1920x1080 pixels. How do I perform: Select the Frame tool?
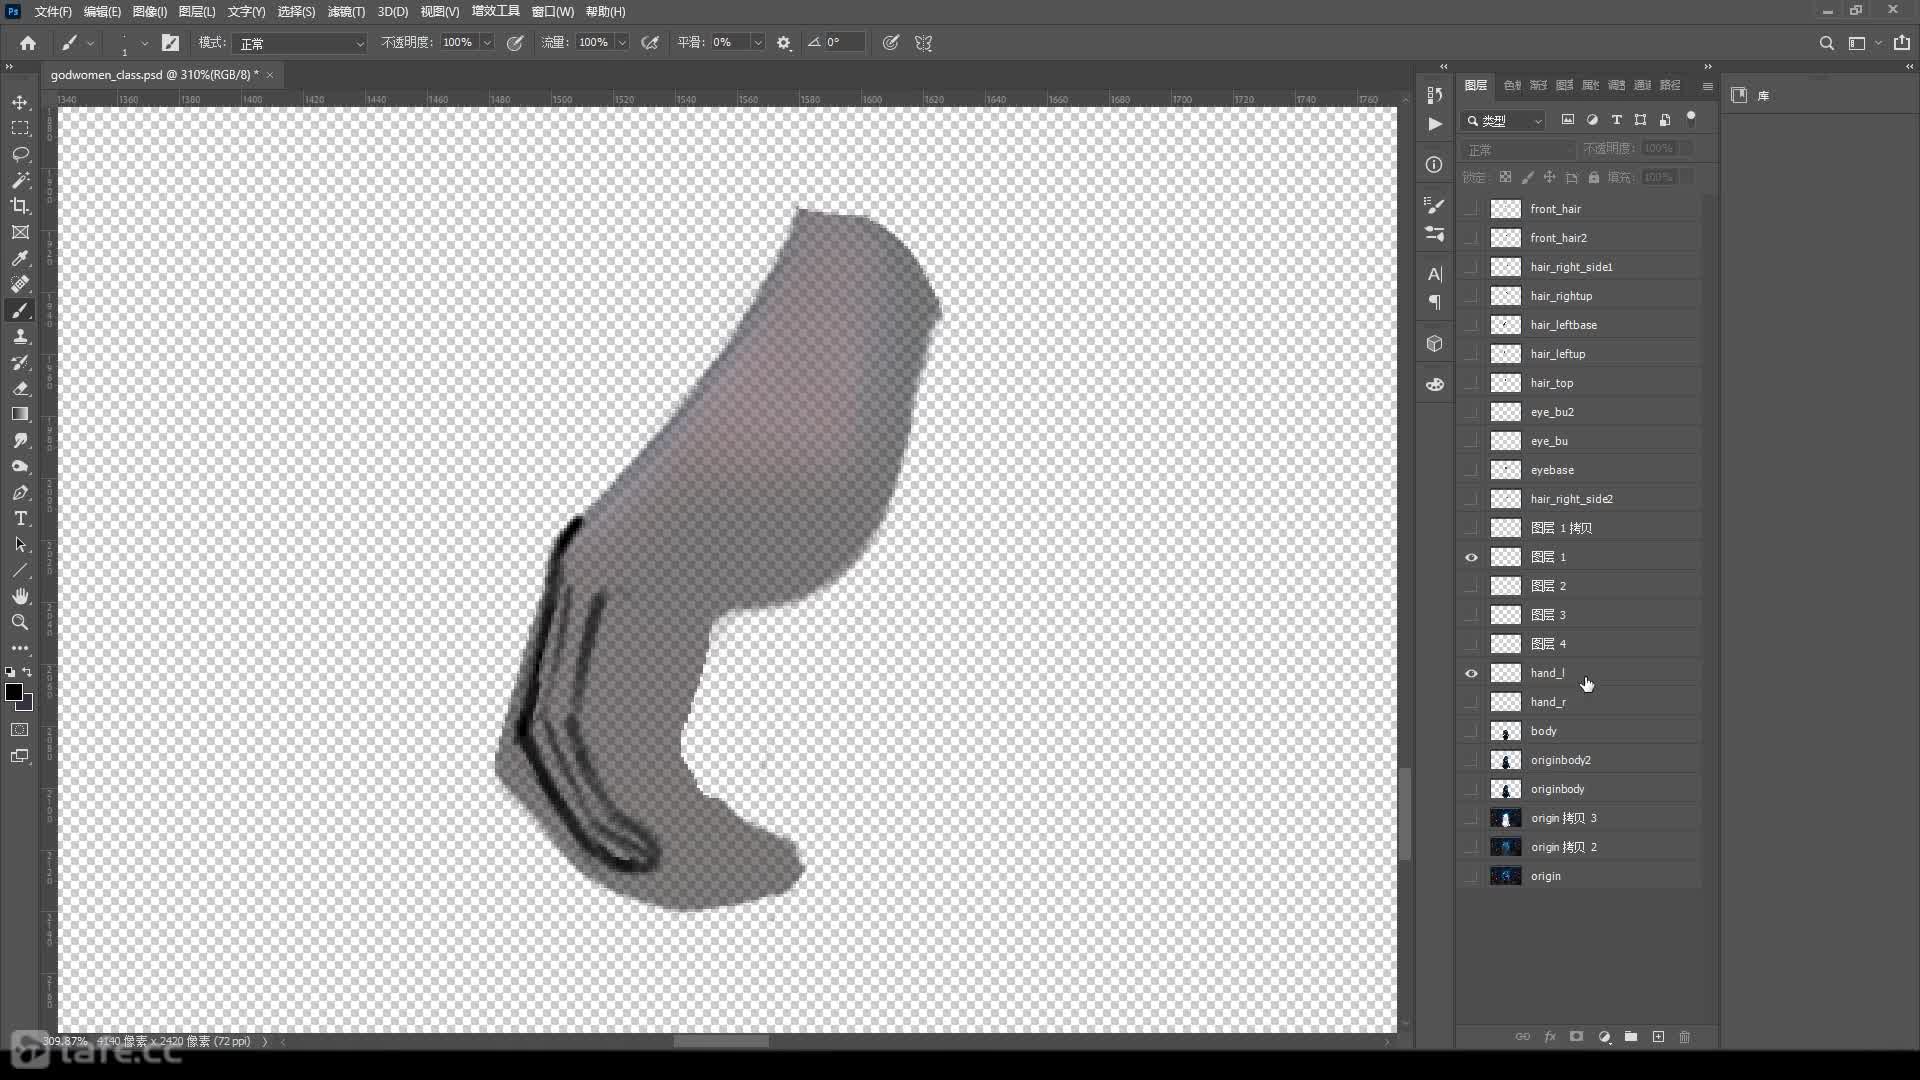[x=20, y=232]
